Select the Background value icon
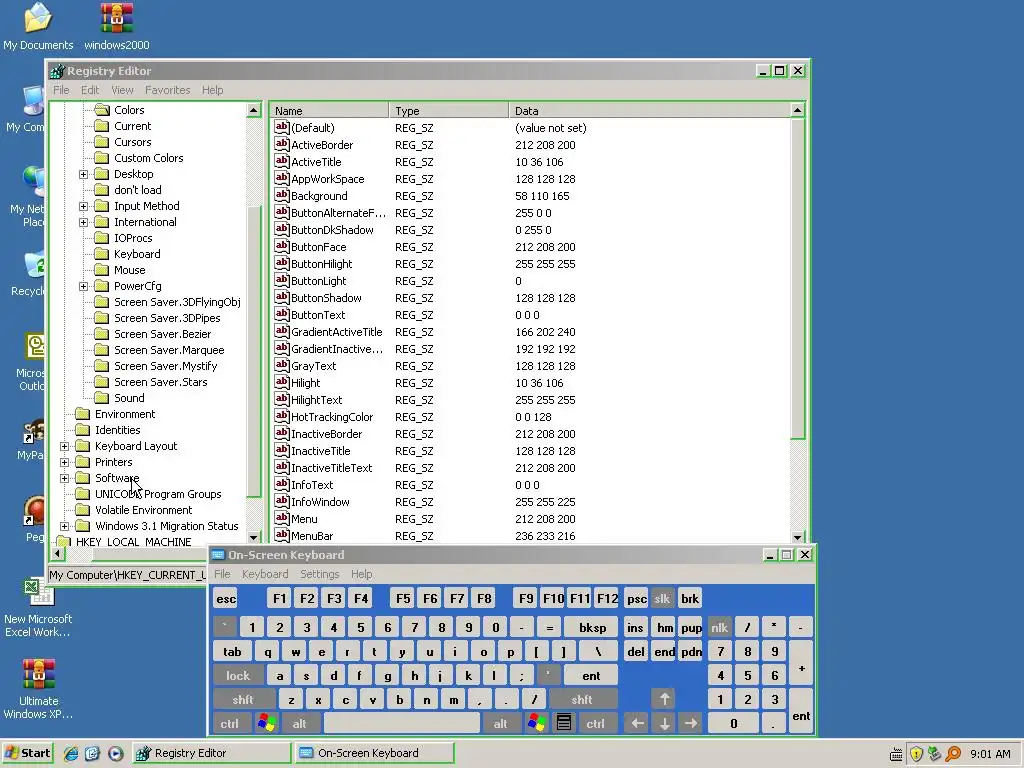1024x768 pixels. click(x=281, y=195)
